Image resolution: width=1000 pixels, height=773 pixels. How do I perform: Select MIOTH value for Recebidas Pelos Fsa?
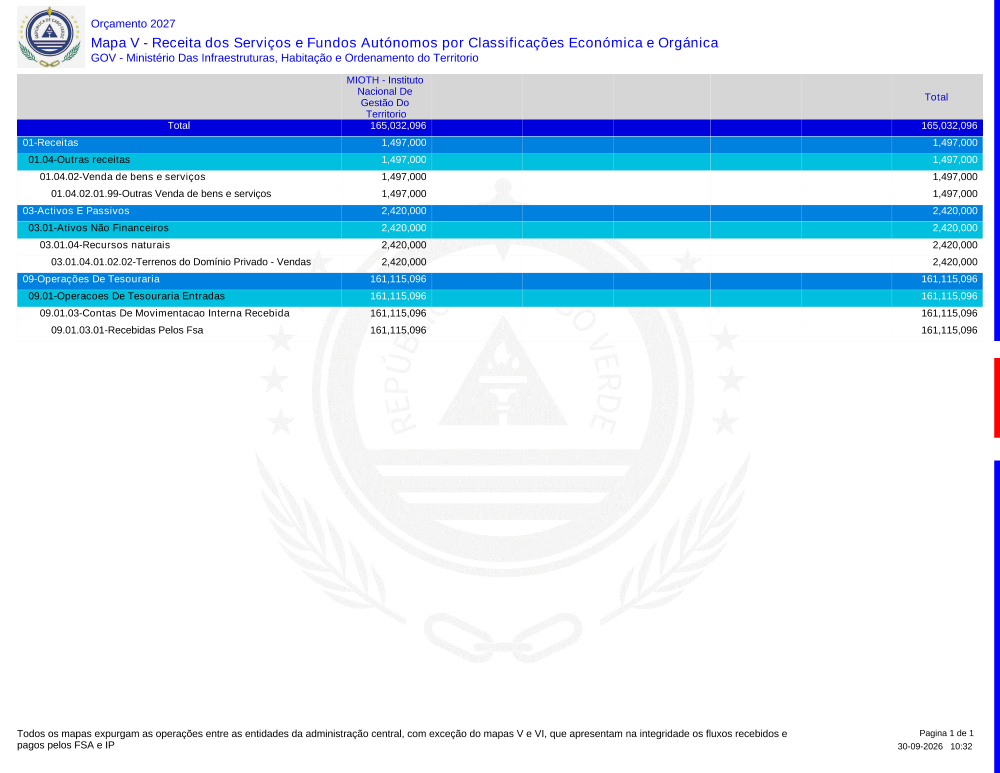398,330
